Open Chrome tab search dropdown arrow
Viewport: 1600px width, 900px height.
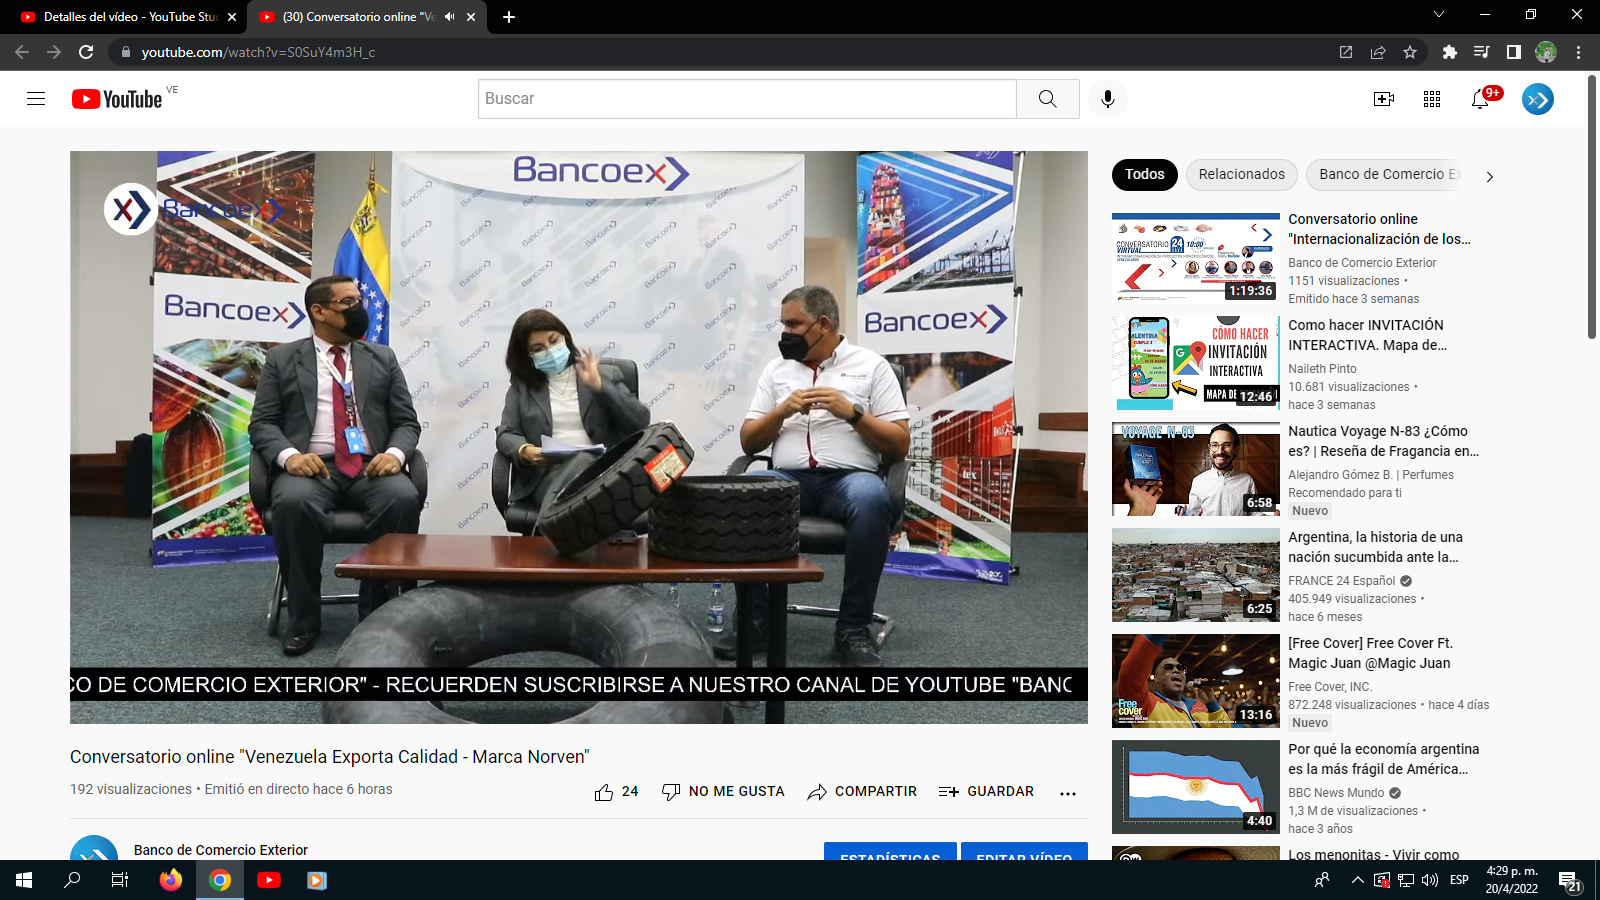coord(1439,15)
